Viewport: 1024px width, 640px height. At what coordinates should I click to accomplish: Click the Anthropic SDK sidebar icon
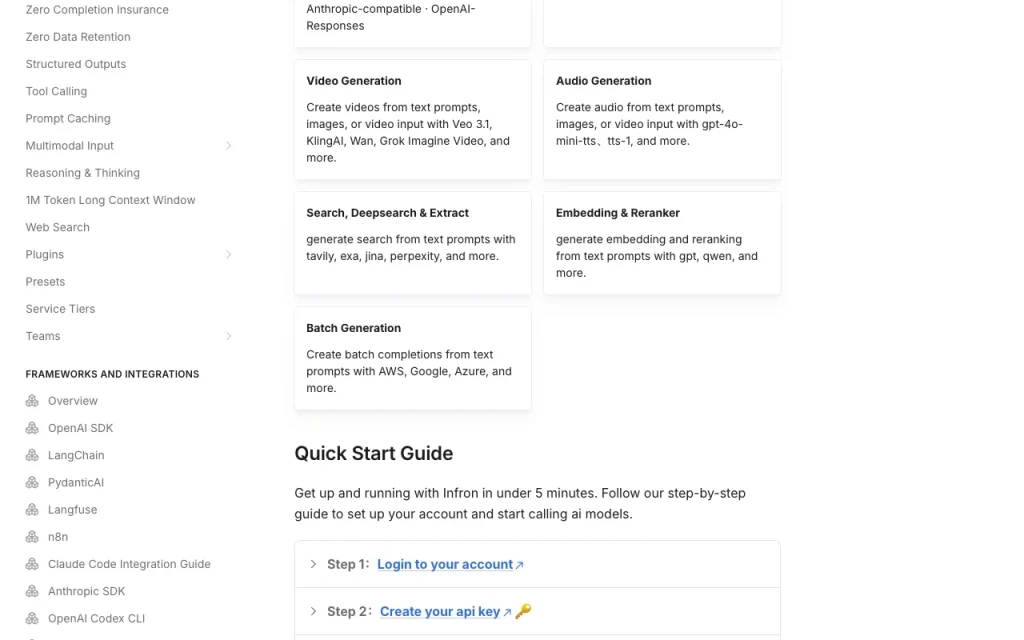point(32,592)
